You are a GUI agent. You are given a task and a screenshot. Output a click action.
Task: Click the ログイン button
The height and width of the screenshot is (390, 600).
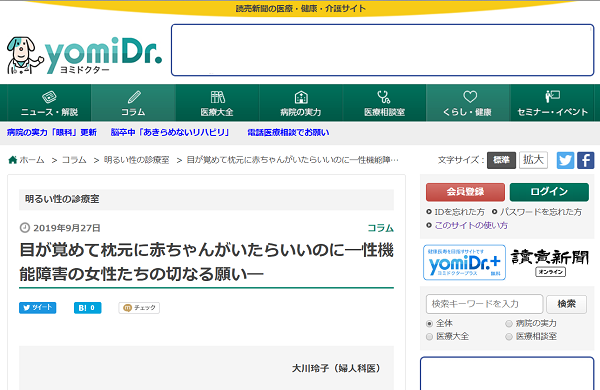pos(549,192)
